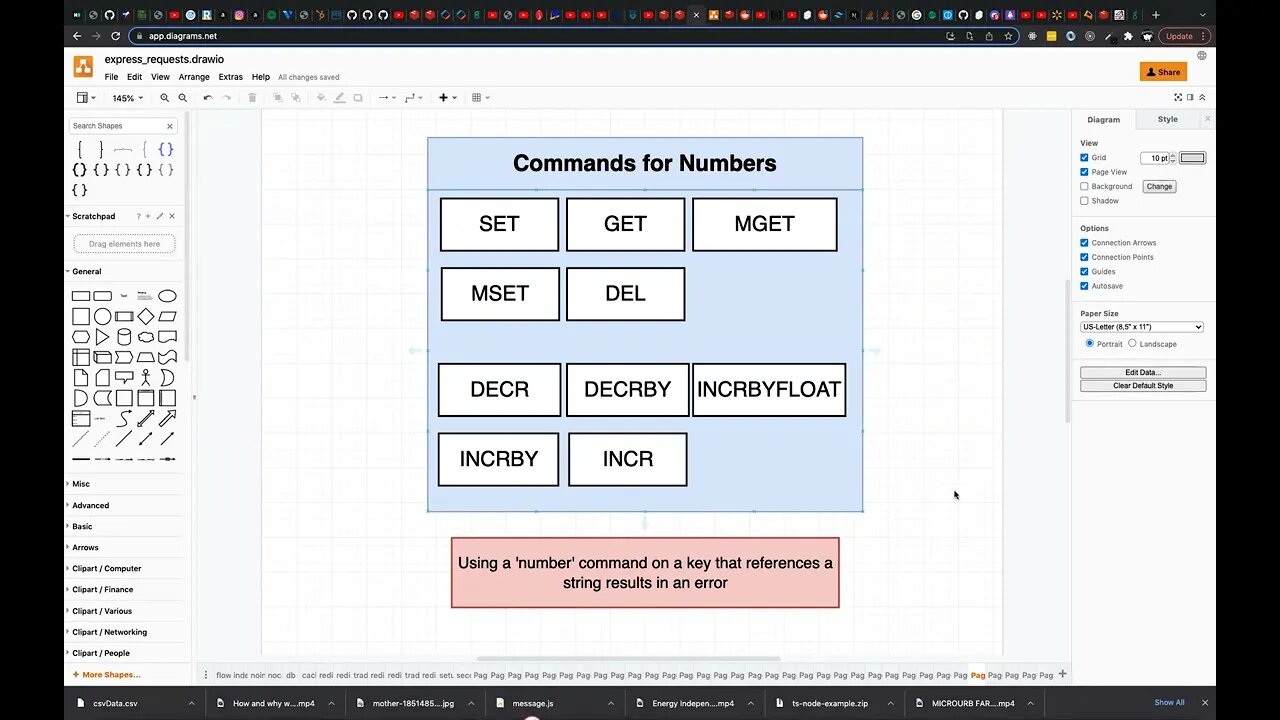Select the cloud shape in General
Viewport: 1280px width, 720px height.
(x=146, y=337)
